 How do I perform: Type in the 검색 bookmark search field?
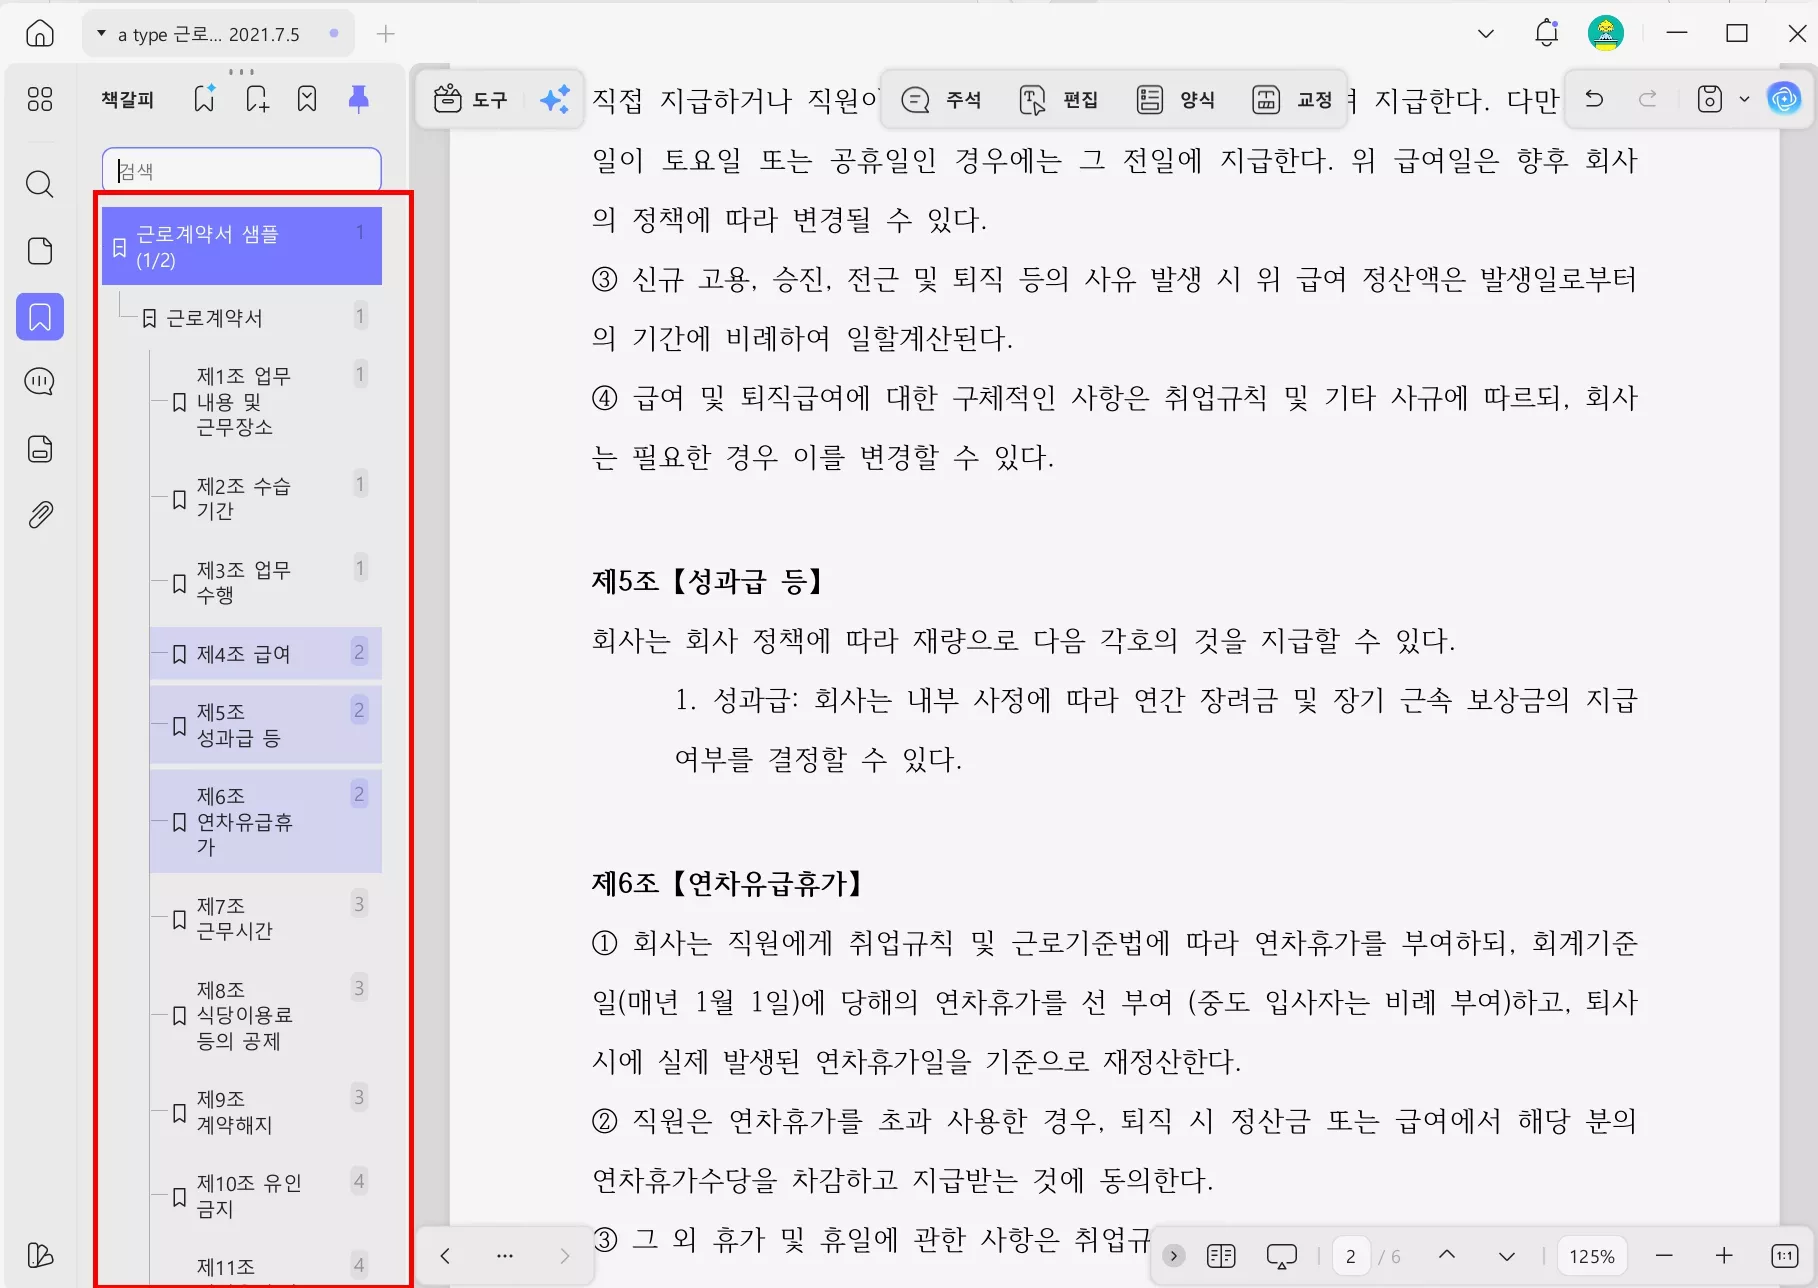pos(240,170)
